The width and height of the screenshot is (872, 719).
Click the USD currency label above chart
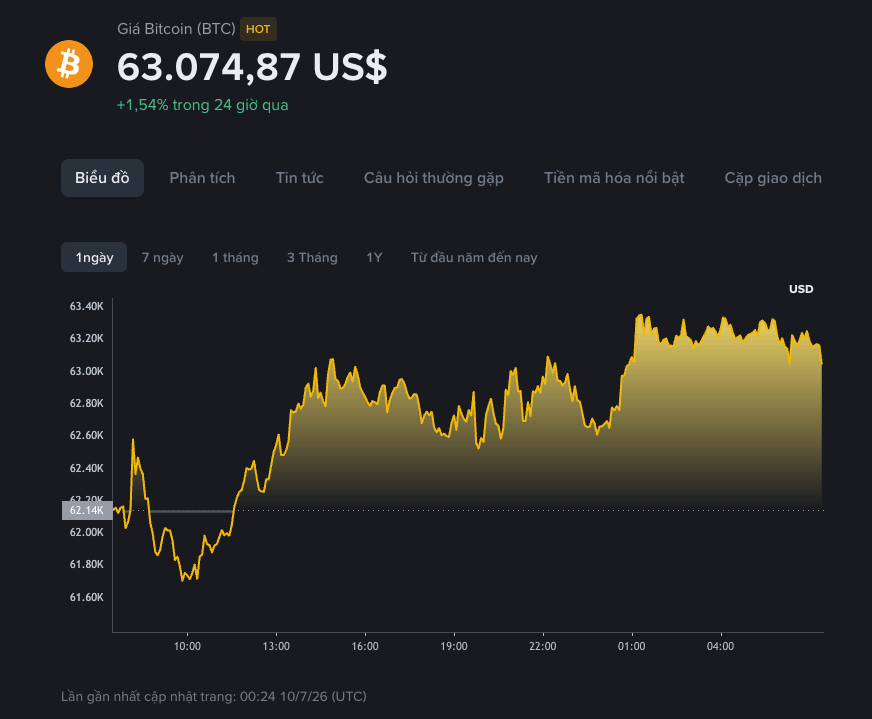tap(801, 289)
